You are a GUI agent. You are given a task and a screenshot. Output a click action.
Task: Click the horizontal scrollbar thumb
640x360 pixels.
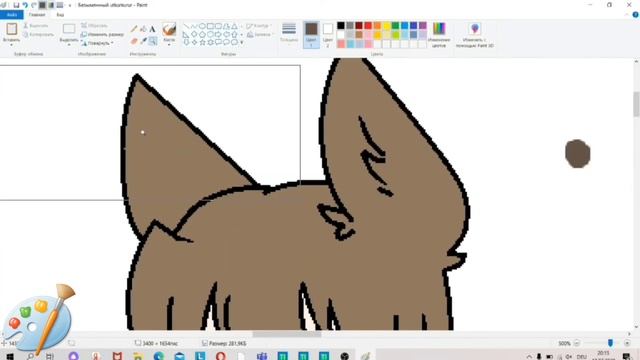coord(287,334)
